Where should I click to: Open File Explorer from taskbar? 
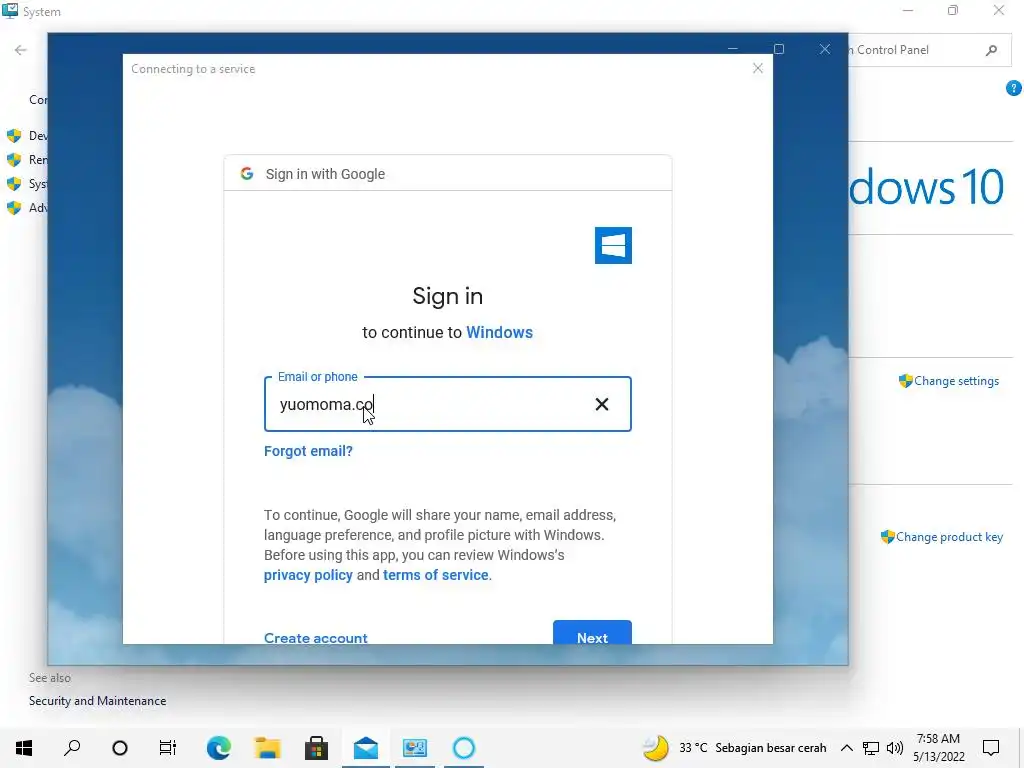(x=268, y=748)
